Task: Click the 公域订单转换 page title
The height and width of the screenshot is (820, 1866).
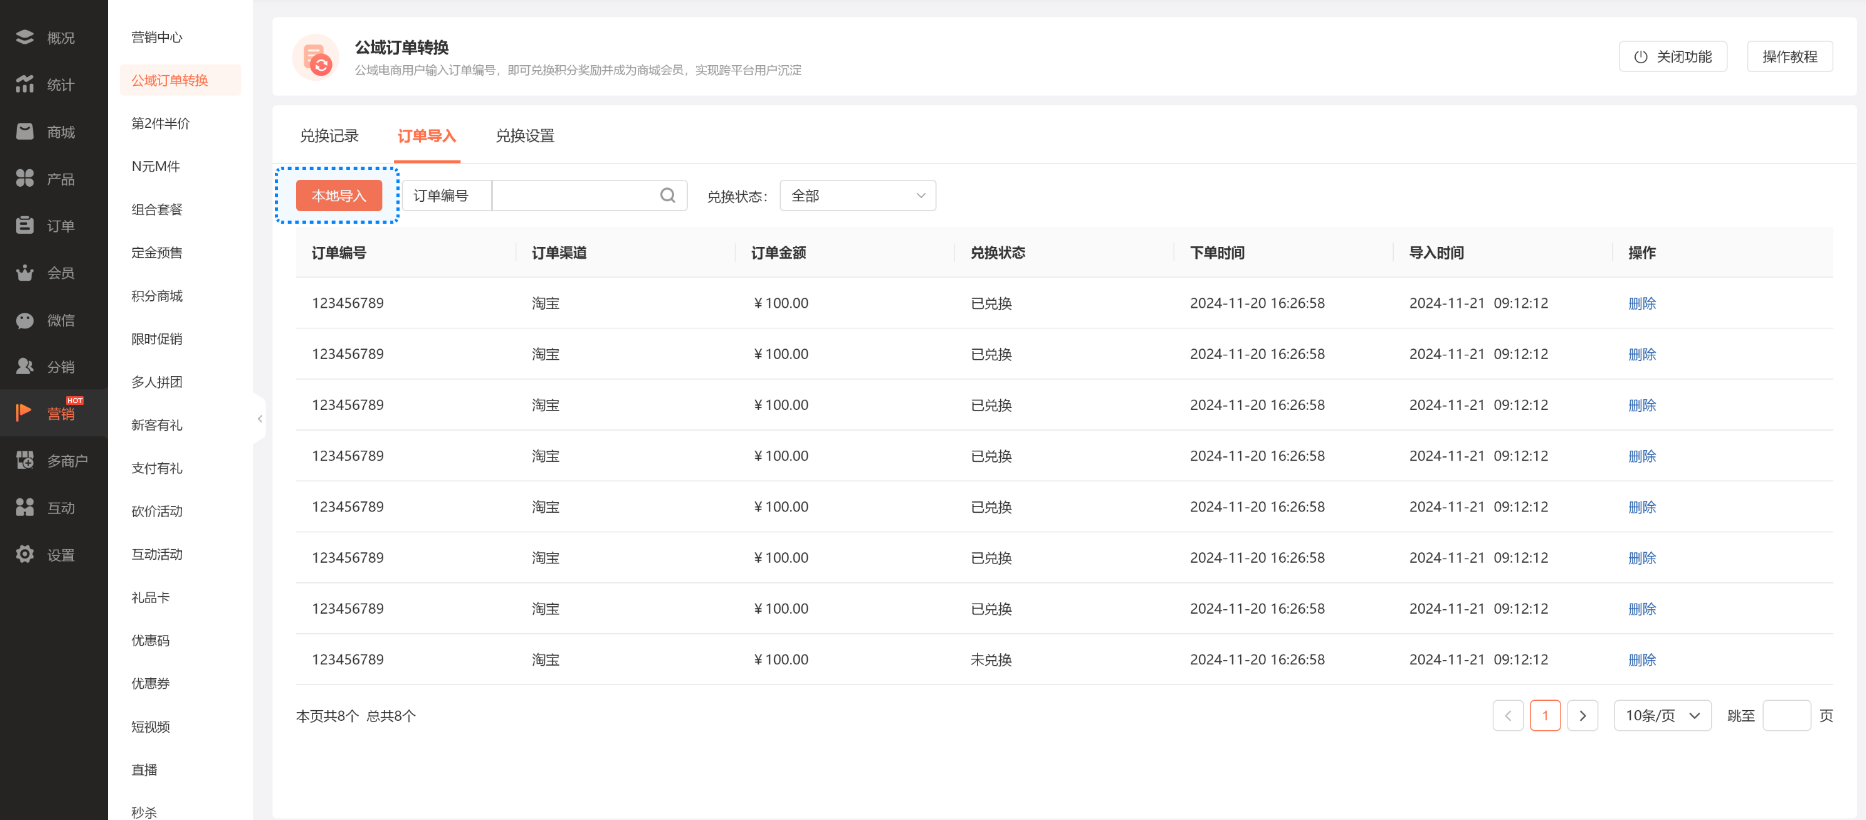Action: 402,48
